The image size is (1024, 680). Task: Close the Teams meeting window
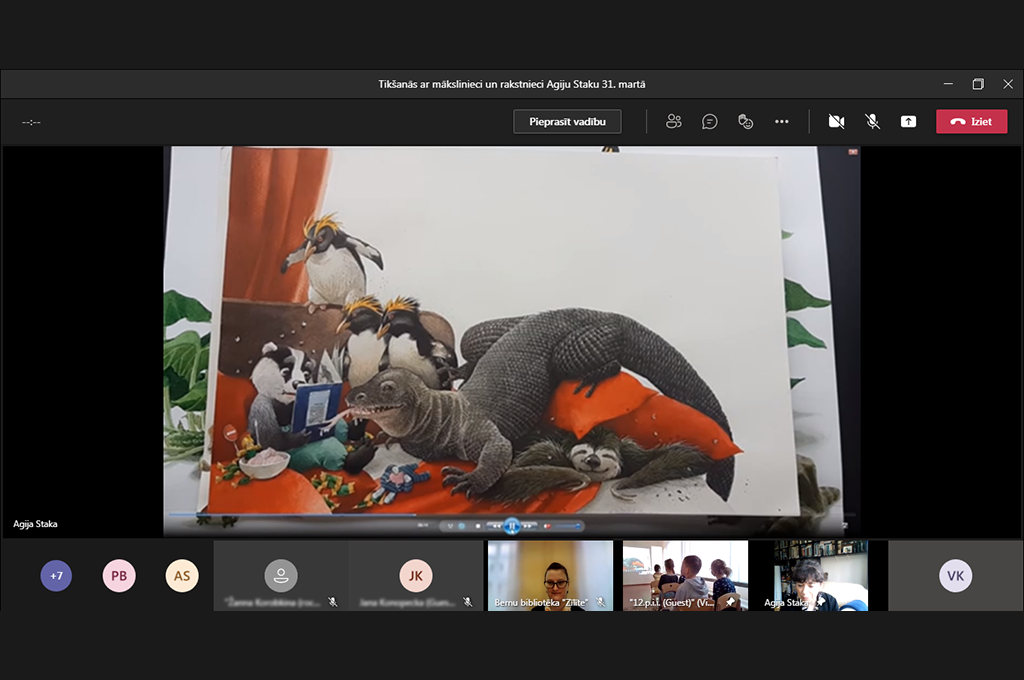[x=1008, y=84]
